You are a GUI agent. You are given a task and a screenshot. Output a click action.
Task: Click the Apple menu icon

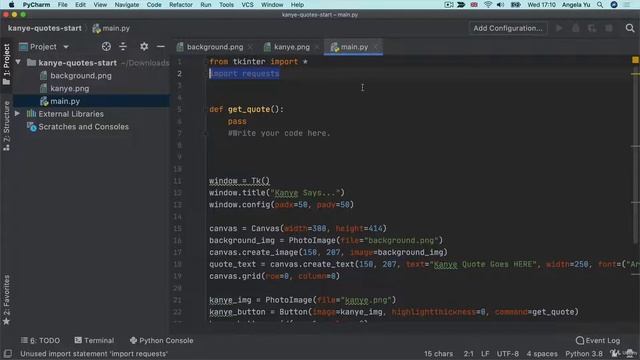point(11,4)
